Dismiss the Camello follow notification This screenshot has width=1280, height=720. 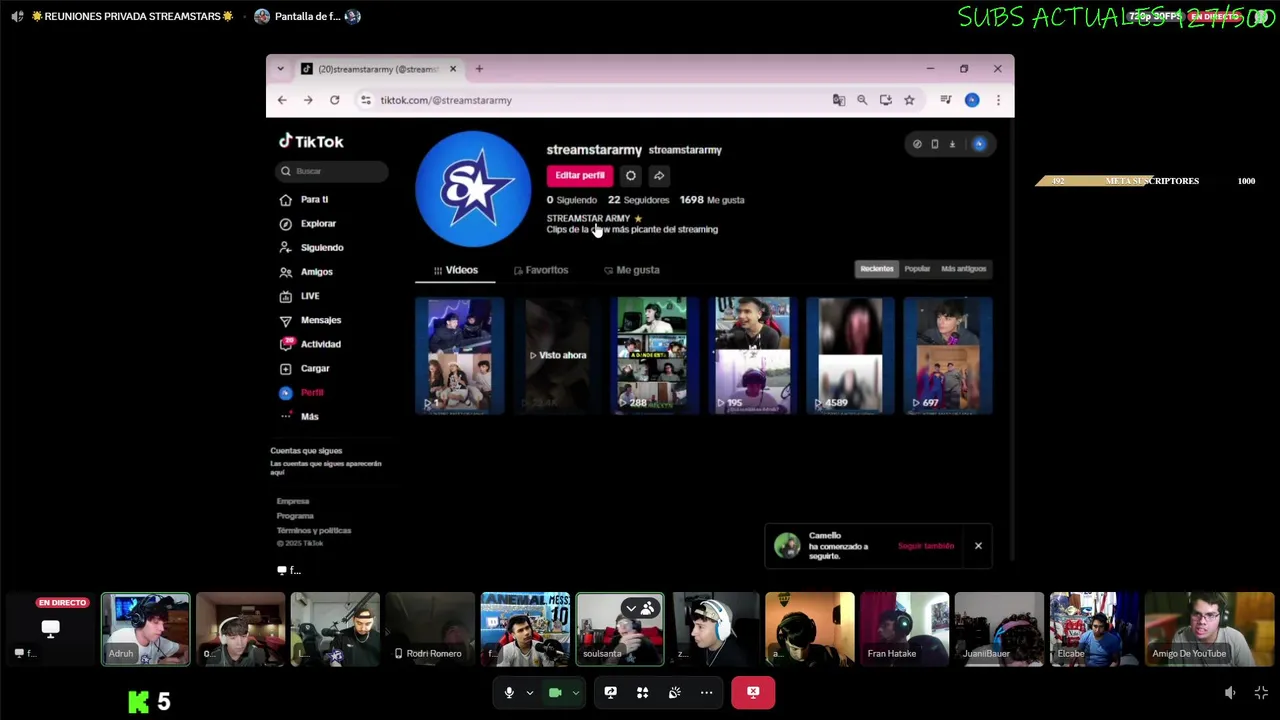click(x=978, y=546)
